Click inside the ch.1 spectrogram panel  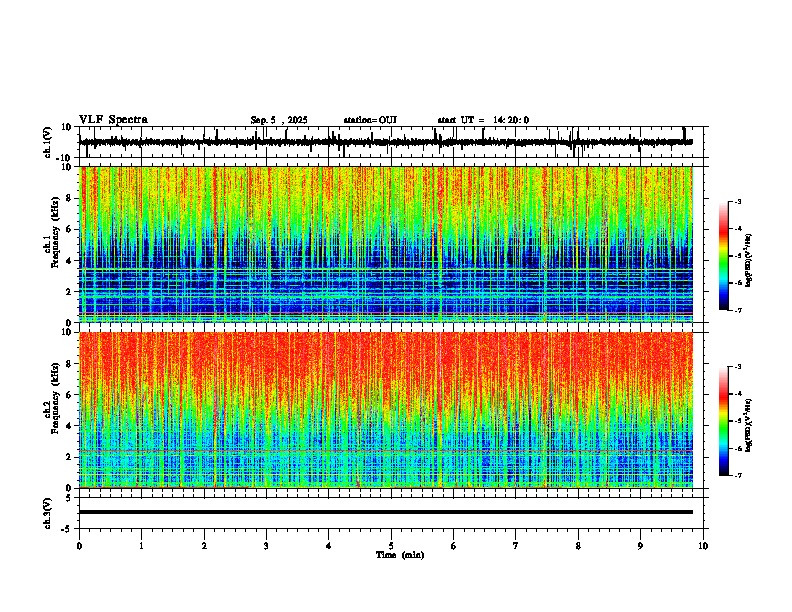(386, 244)
